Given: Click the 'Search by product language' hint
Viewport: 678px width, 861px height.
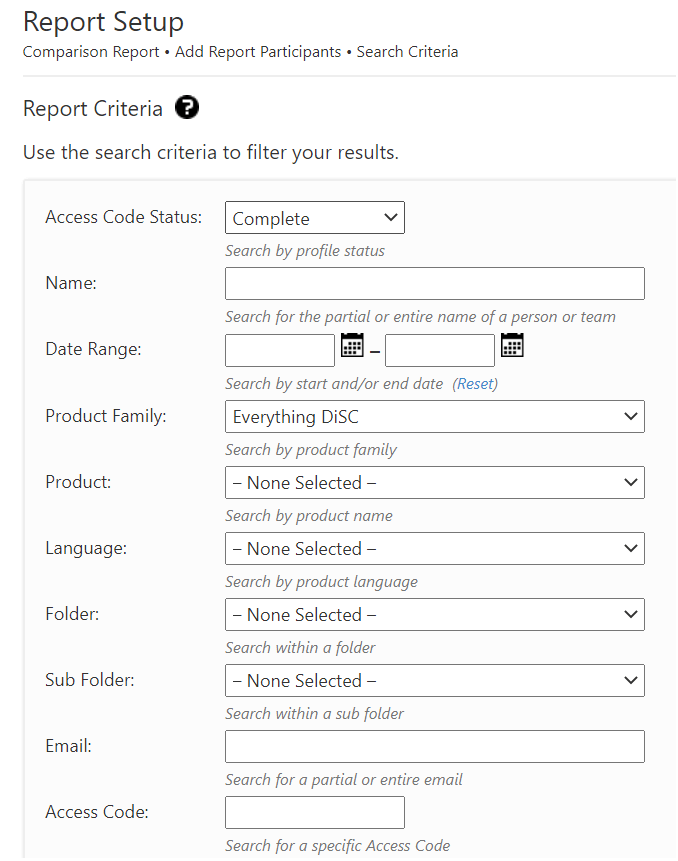Looking at the screenshot, I should pyautogui.click(x=321, y=582).
